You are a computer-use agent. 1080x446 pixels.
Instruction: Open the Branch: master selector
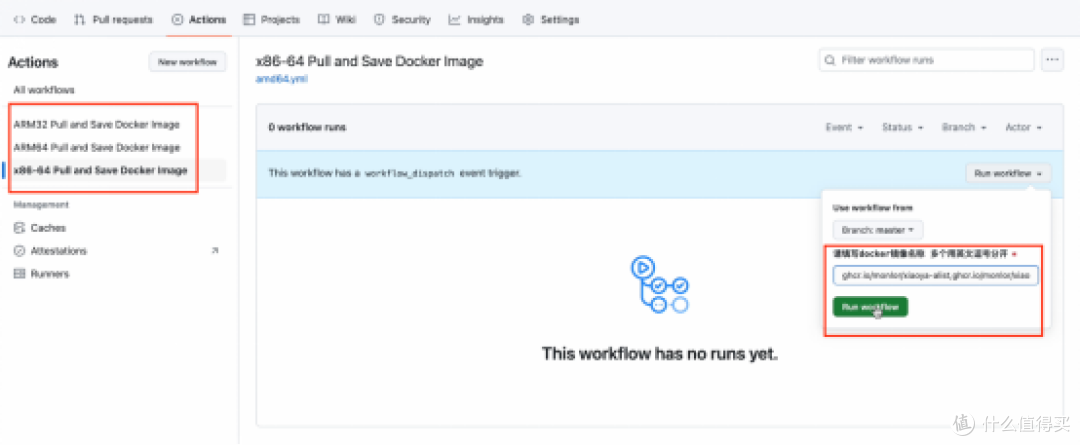pyautogui.click(x=878, y=230)
